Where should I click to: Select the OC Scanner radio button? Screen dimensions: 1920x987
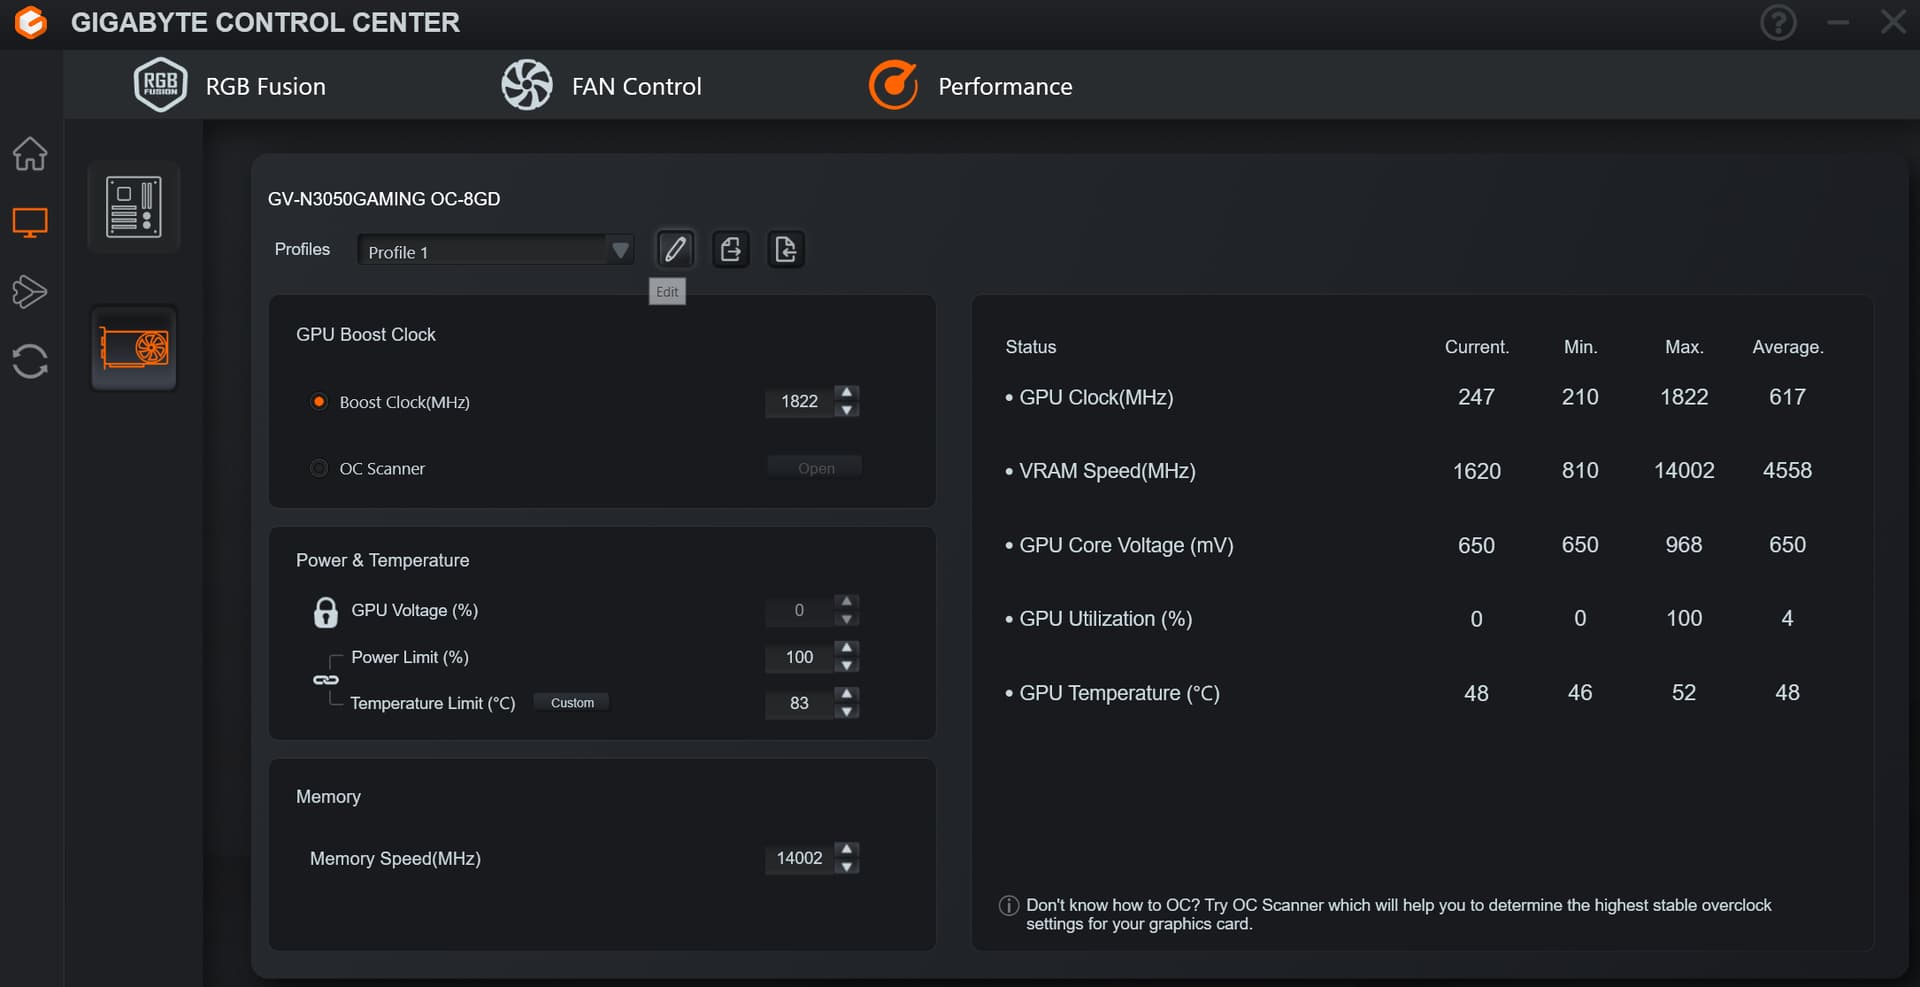click(x=319, y=468)
